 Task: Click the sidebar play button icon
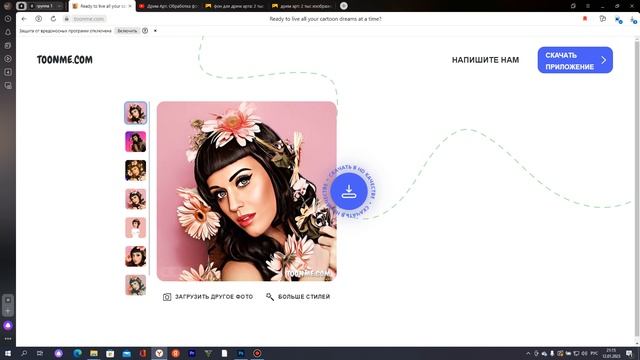click(8, 59)
